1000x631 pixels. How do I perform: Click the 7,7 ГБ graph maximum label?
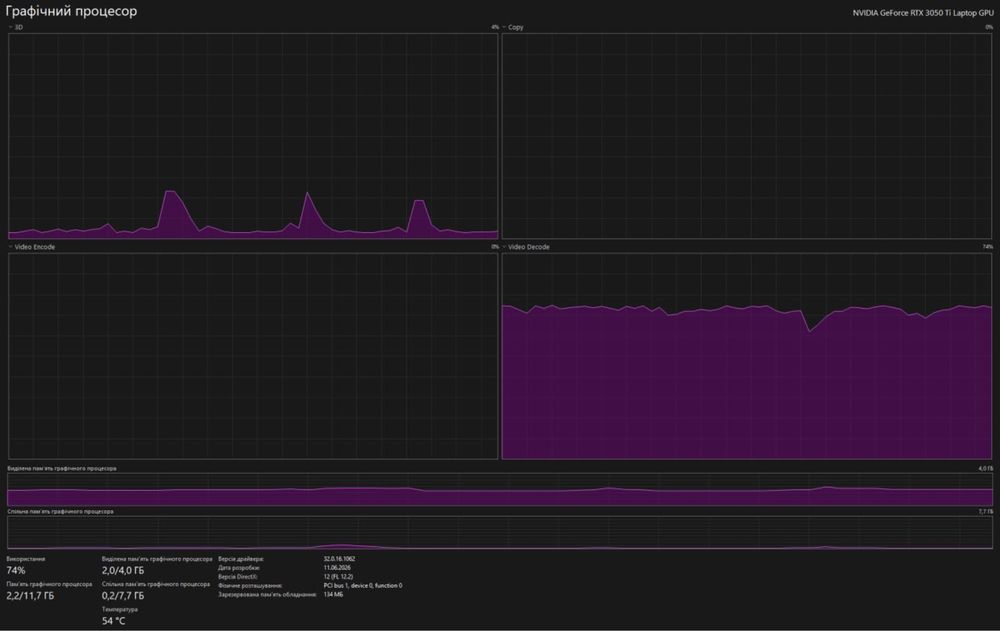click(986, 512)
